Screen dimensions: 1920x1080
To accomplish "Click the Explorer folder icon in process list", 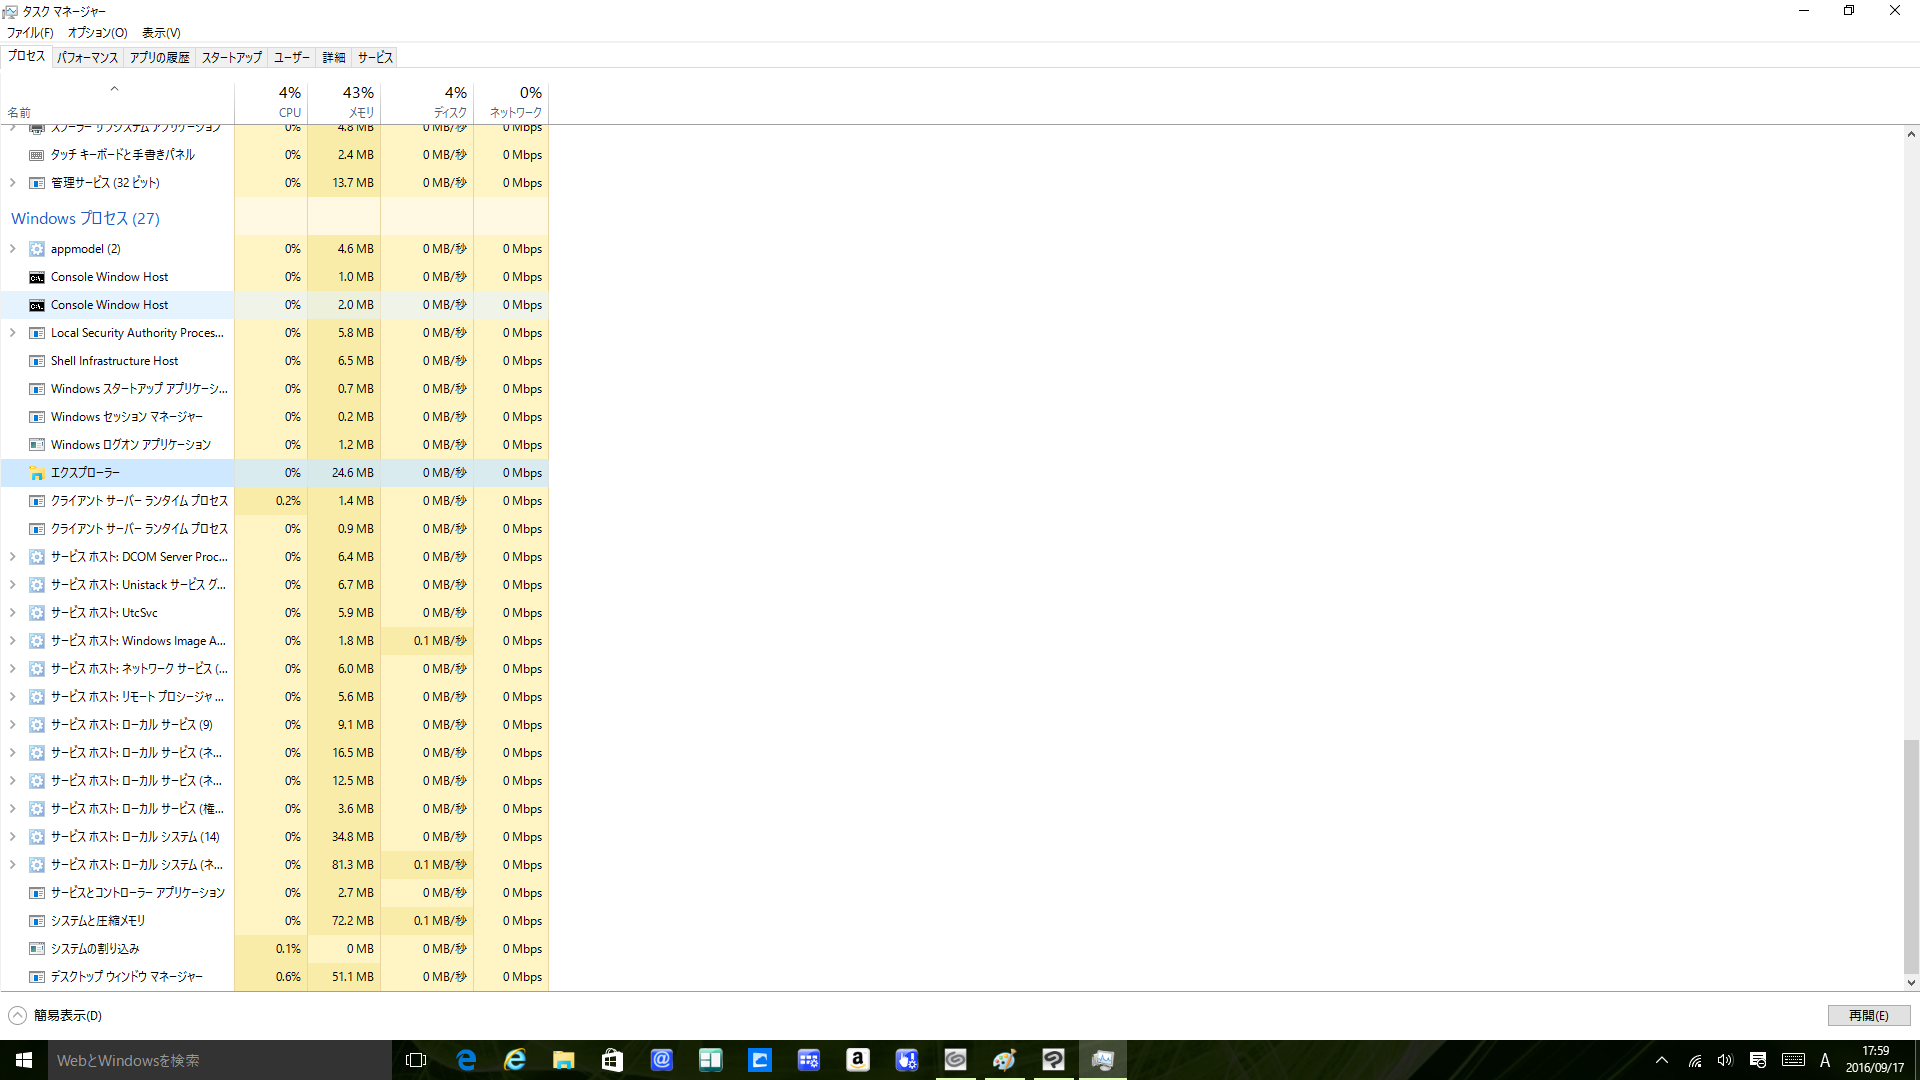I will tap(37, 473).
